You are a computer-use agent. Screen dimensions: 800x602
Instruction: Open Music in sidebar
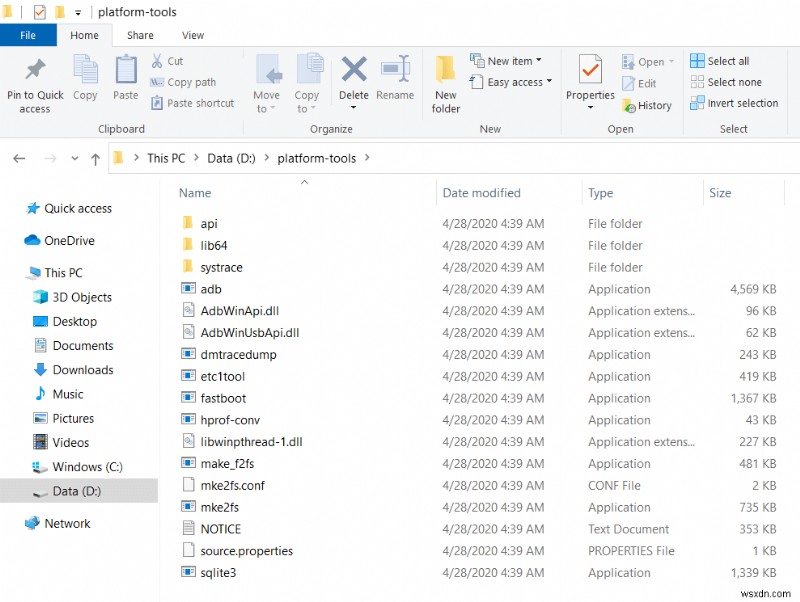[x=58, y=394]
